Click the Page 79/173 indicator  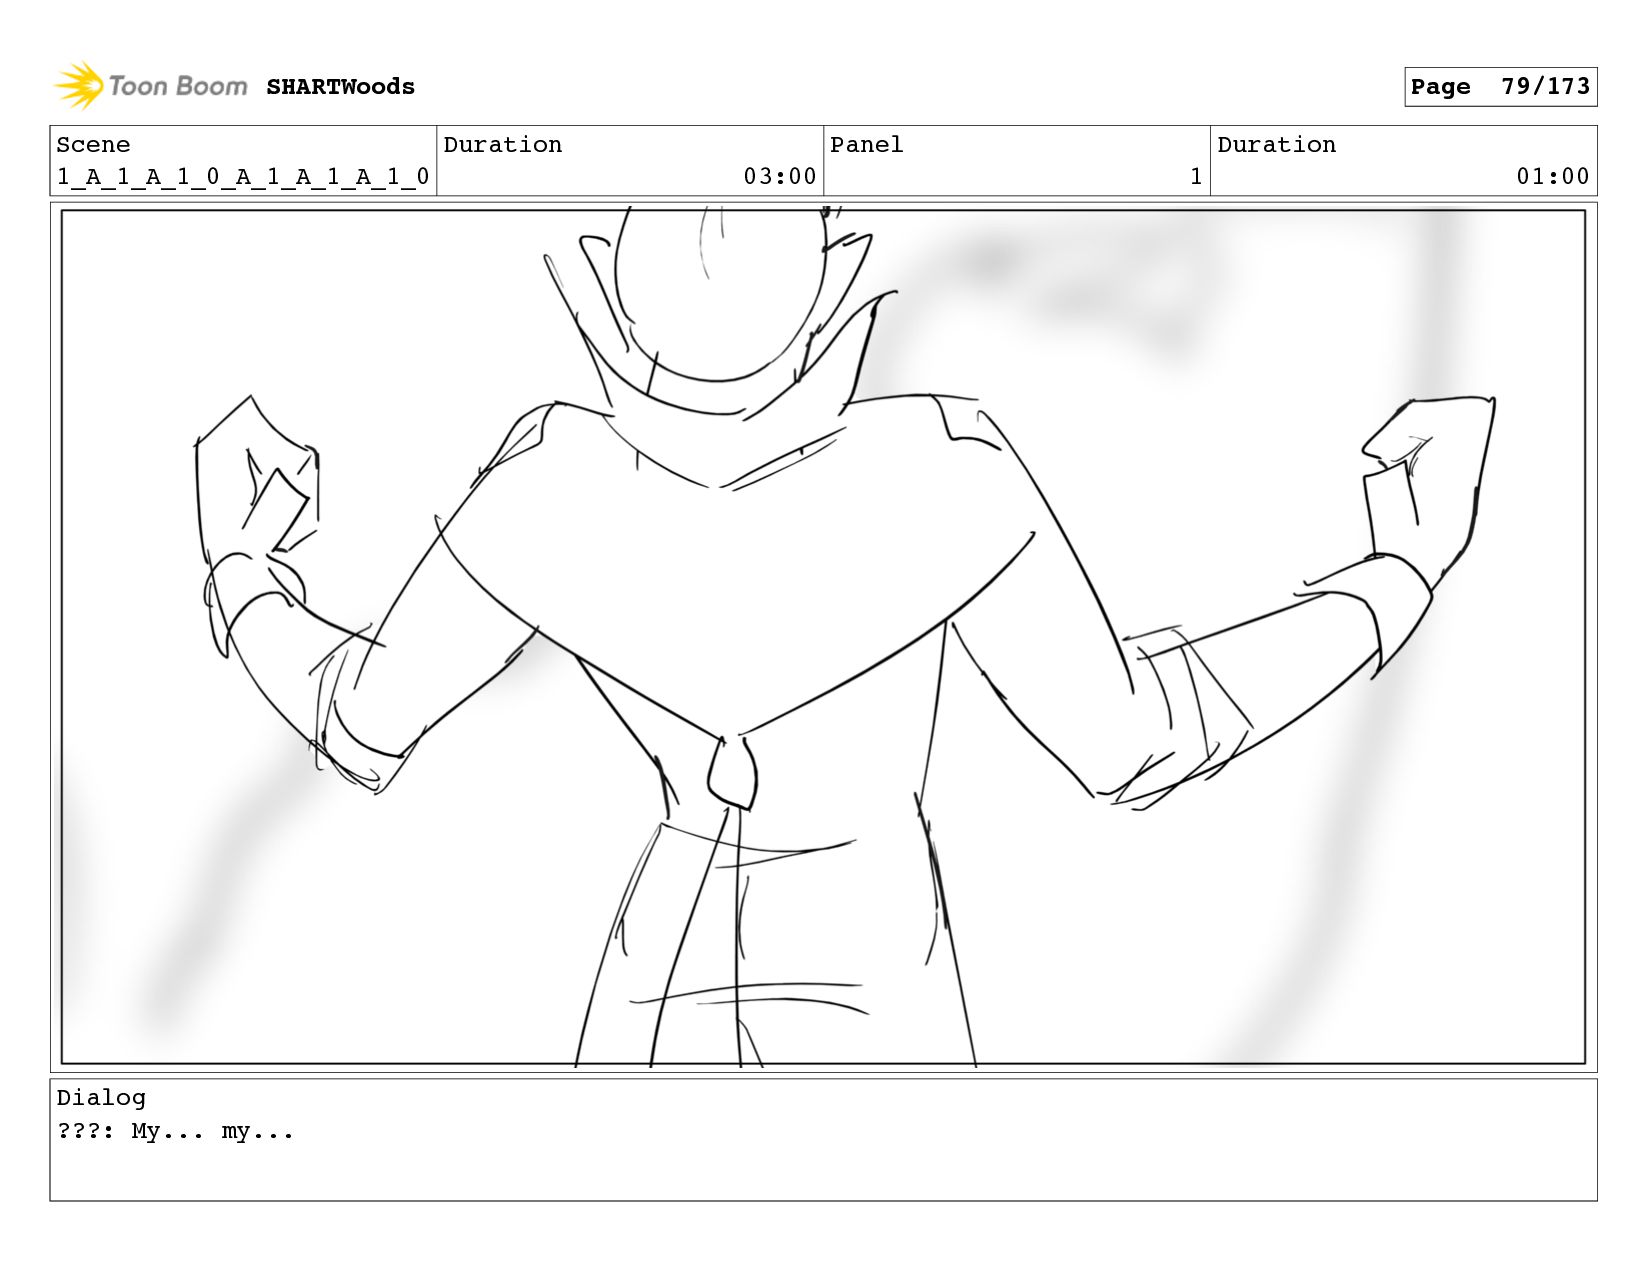pos(1500,87)
